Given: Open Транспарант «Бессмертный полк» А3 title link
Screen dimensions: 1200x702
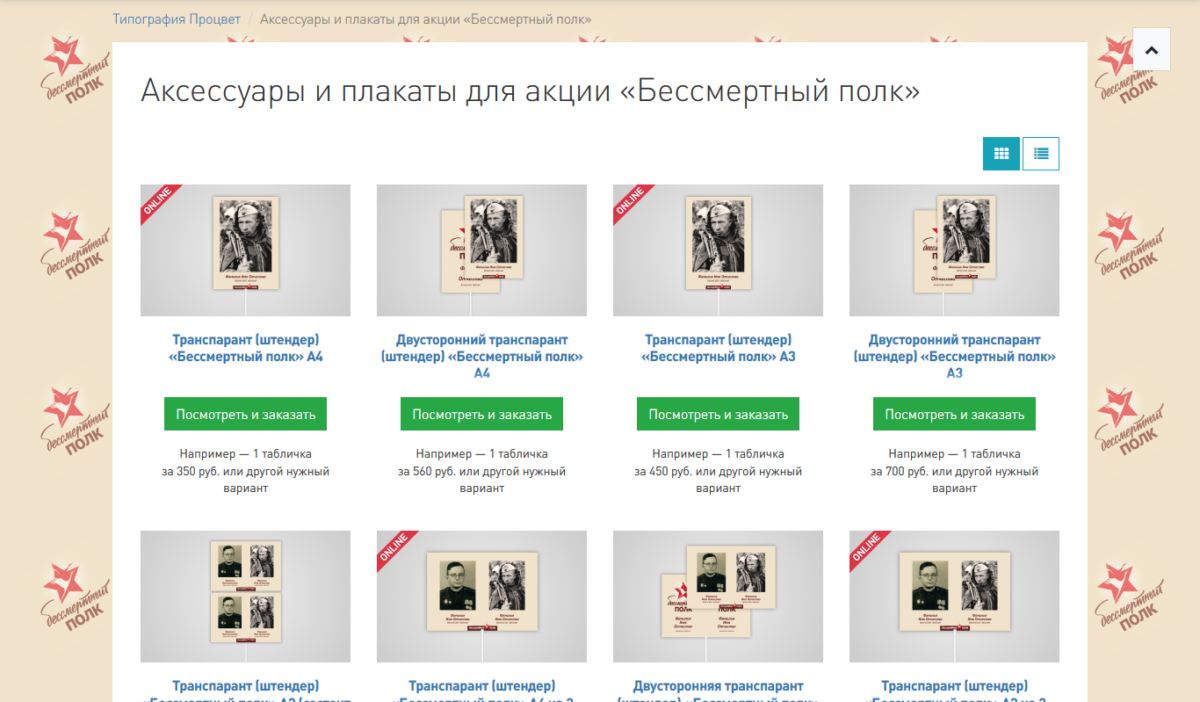Looking at the screenshot, I should click(x=718, y=348).
